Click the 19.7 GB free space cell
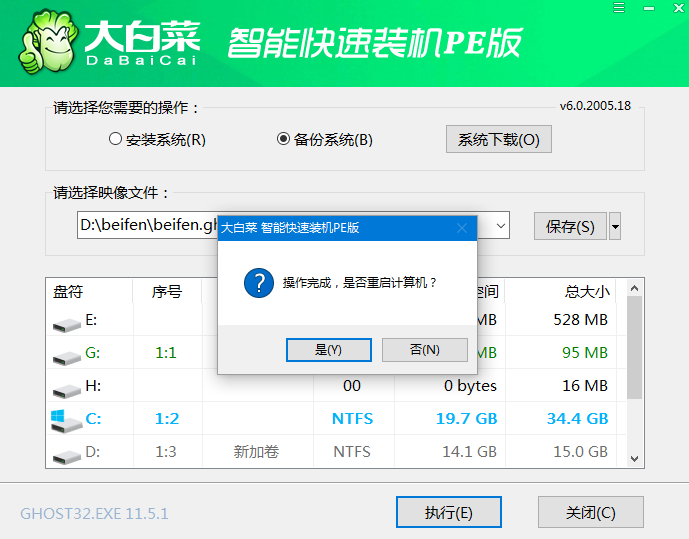 (466, 419)
